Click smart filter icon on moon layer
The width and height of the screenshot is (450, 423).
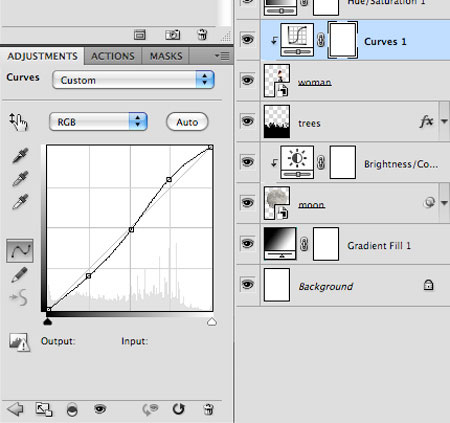pos(429,202)
